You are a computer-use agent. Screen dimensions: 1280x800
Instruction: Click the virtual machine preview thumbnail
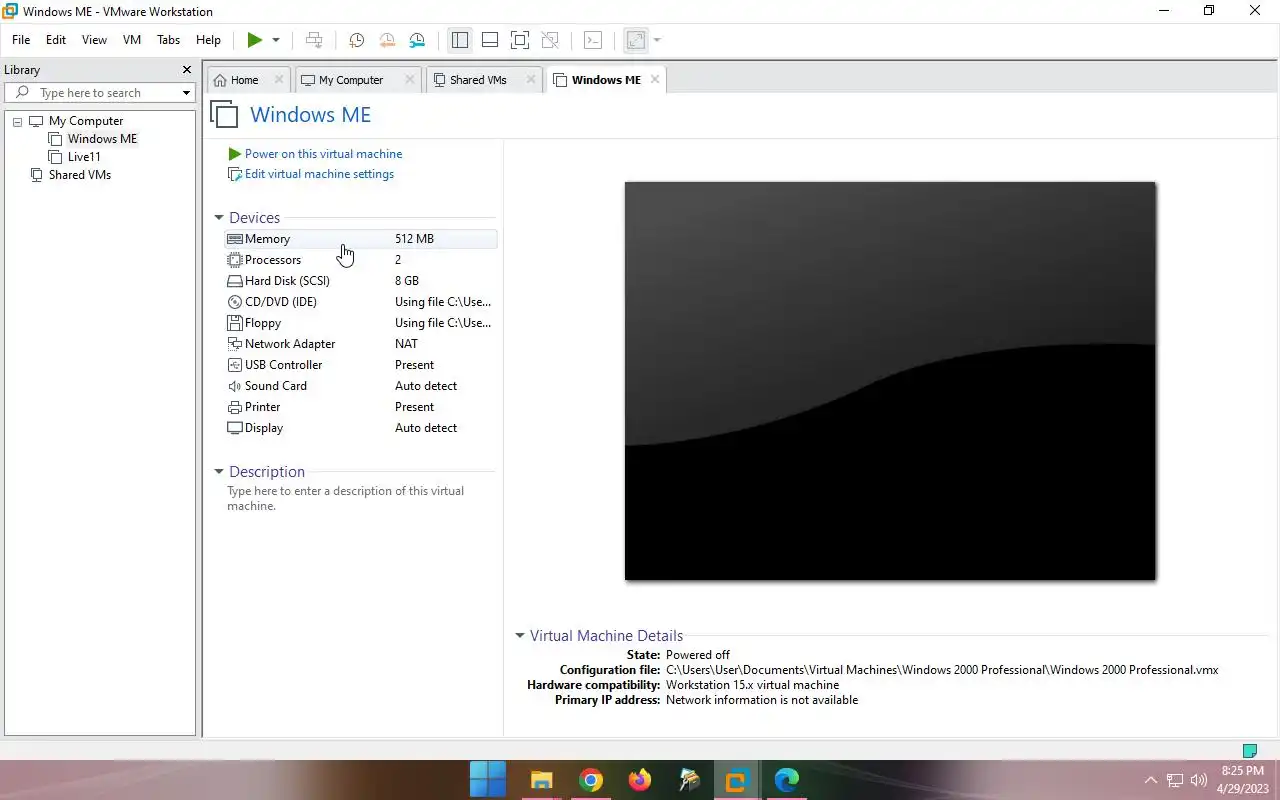[x=890, y=380]
